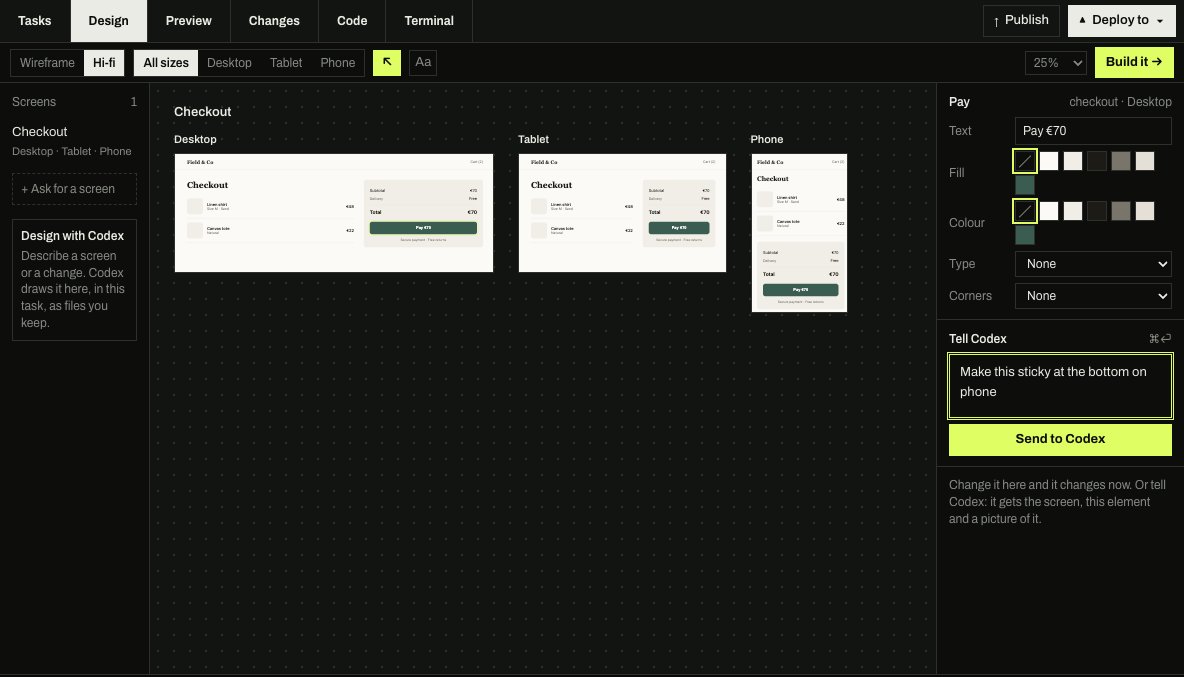The height and width of the screenshot is (677, 1184).
Task: Select the no-colour swatch in Colour row
Action: [1025, 211]
